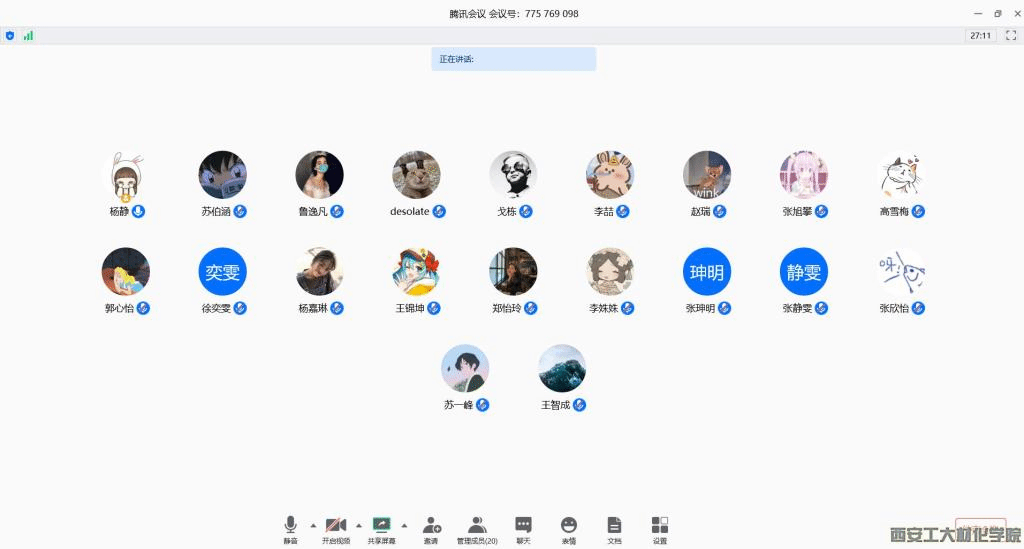
Task: Open the Invite (邀请) participants icon
Action: (x=431, y=527)
